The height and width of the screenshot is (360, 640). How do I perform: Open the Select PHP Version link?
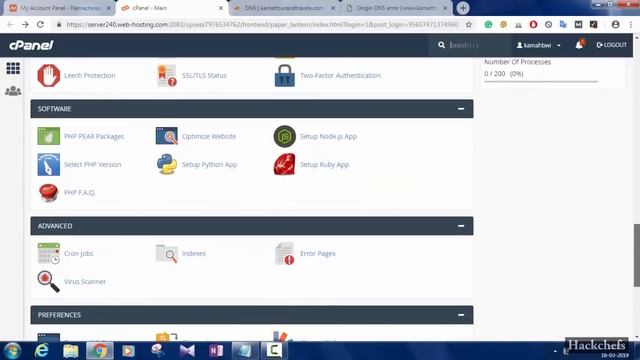click(93, 164)
